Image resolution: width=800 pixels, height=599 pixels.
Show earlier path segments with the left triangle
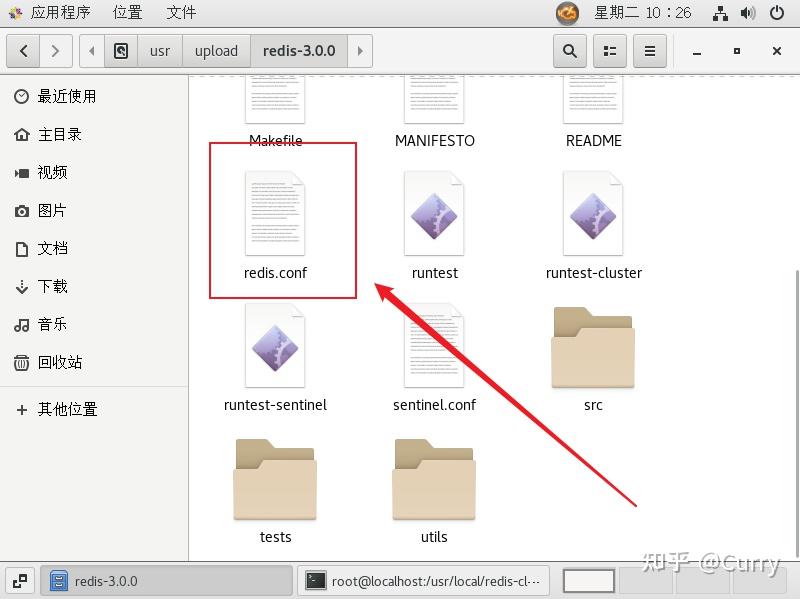point(92,51)
